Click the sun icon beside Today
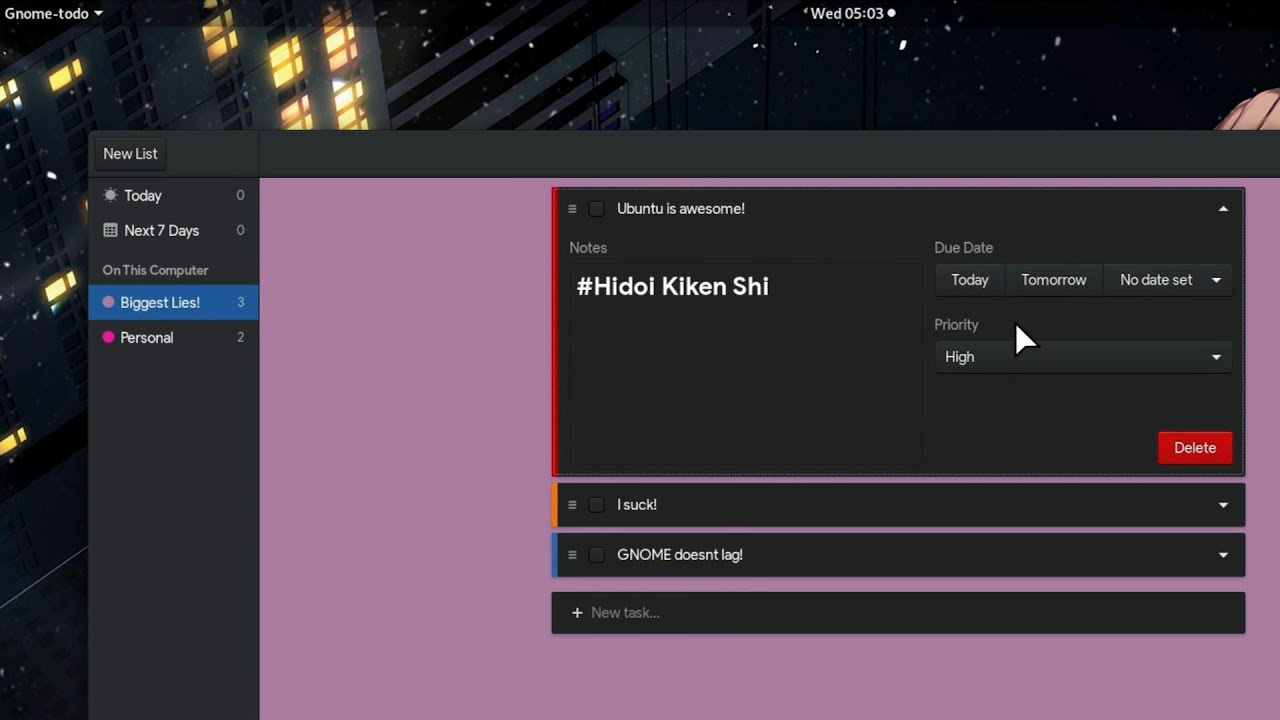The height and width of the screenshot is (720, 1280). [x=111, y=195]
